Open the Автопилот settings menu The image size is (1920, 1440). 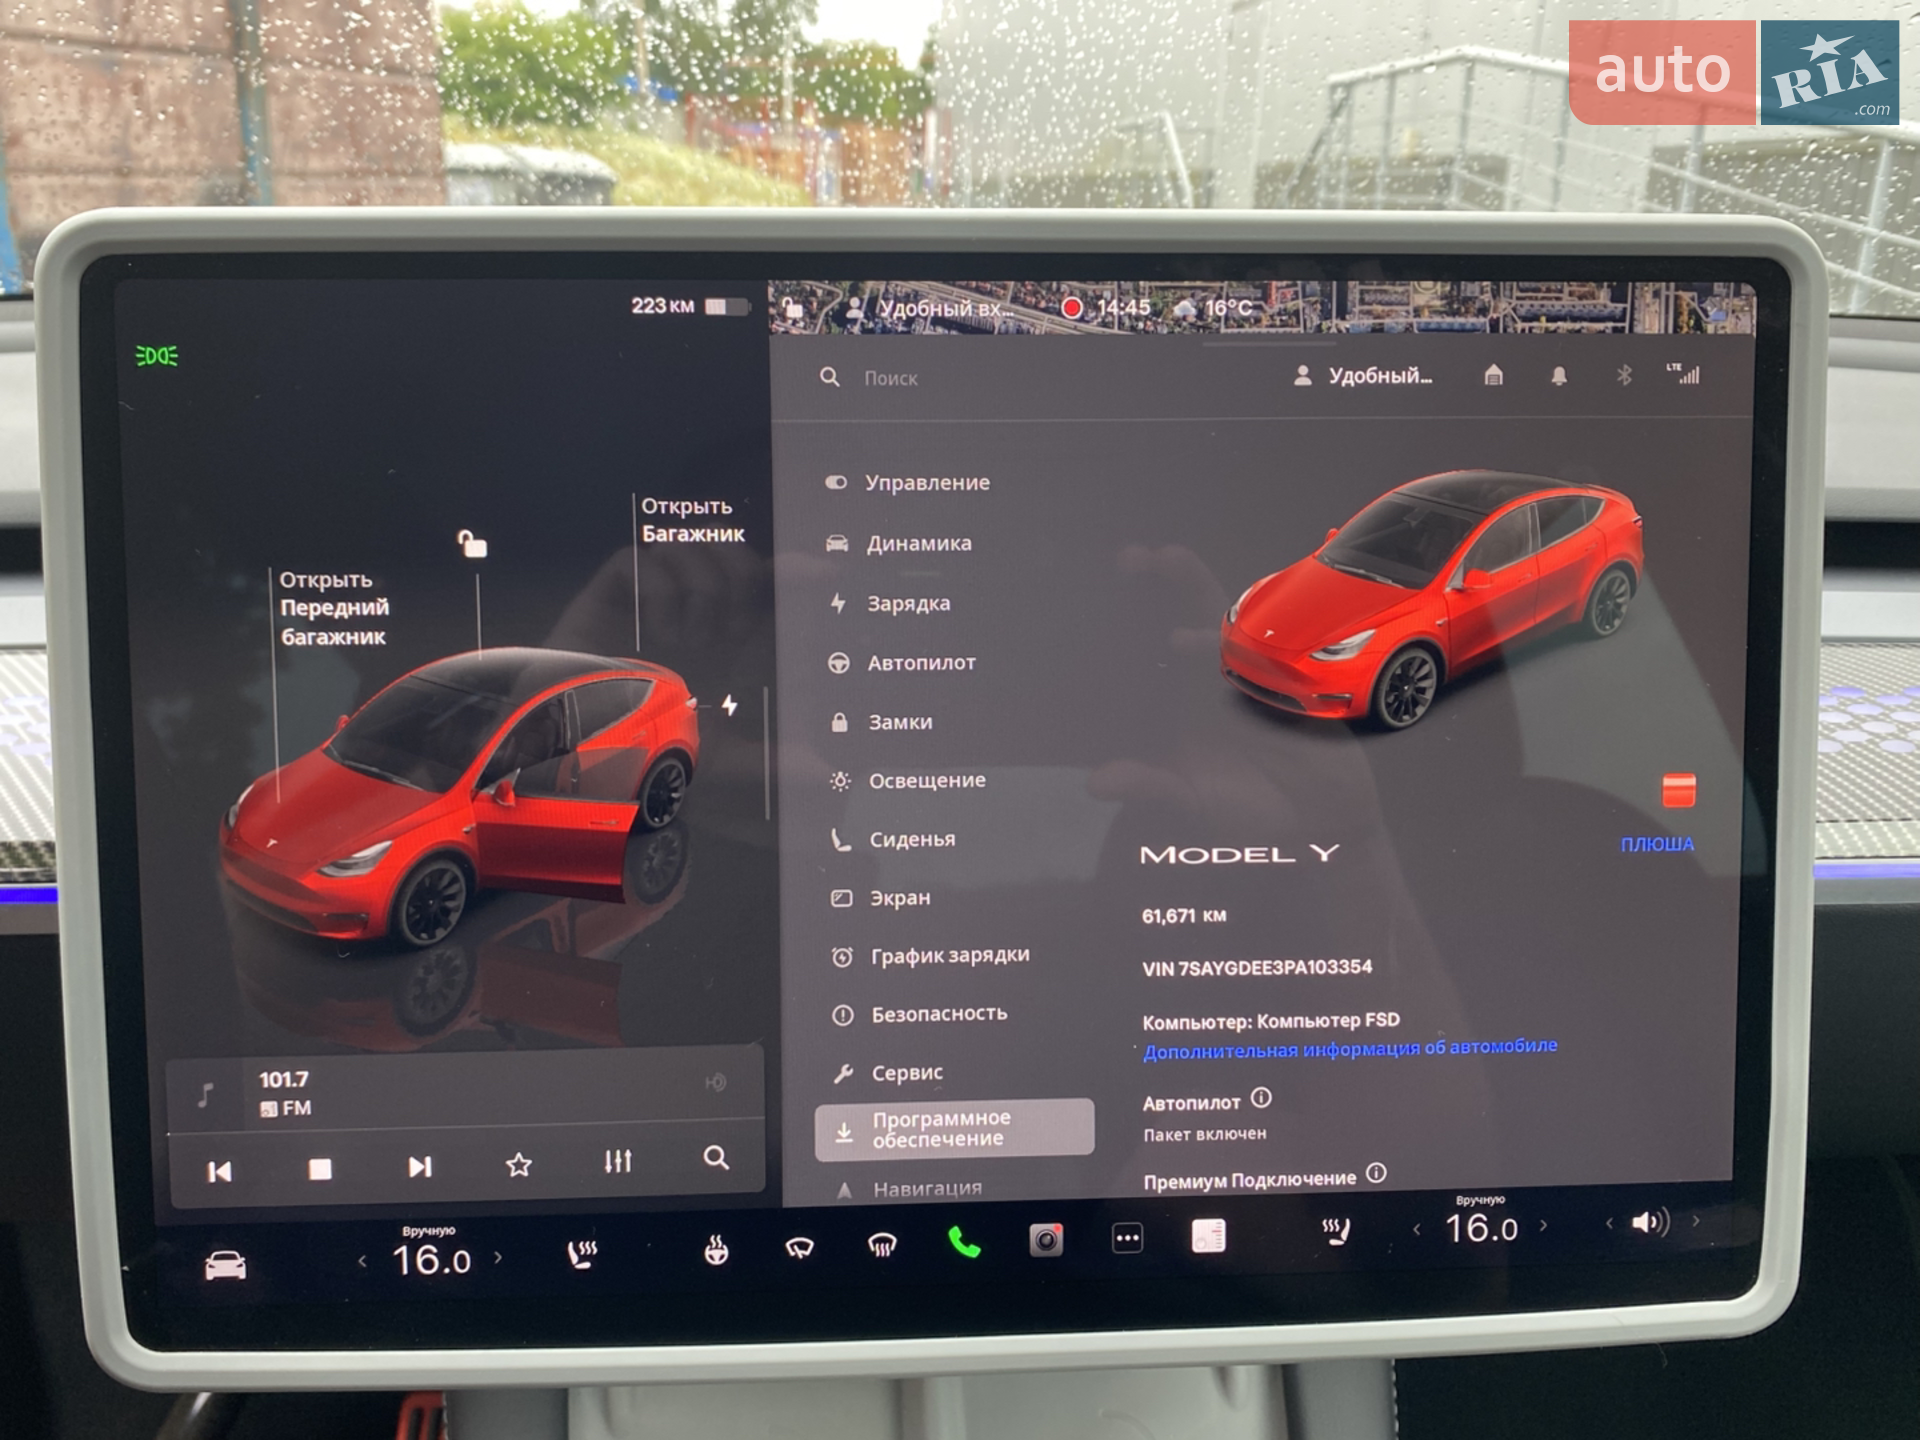point(901,662)
